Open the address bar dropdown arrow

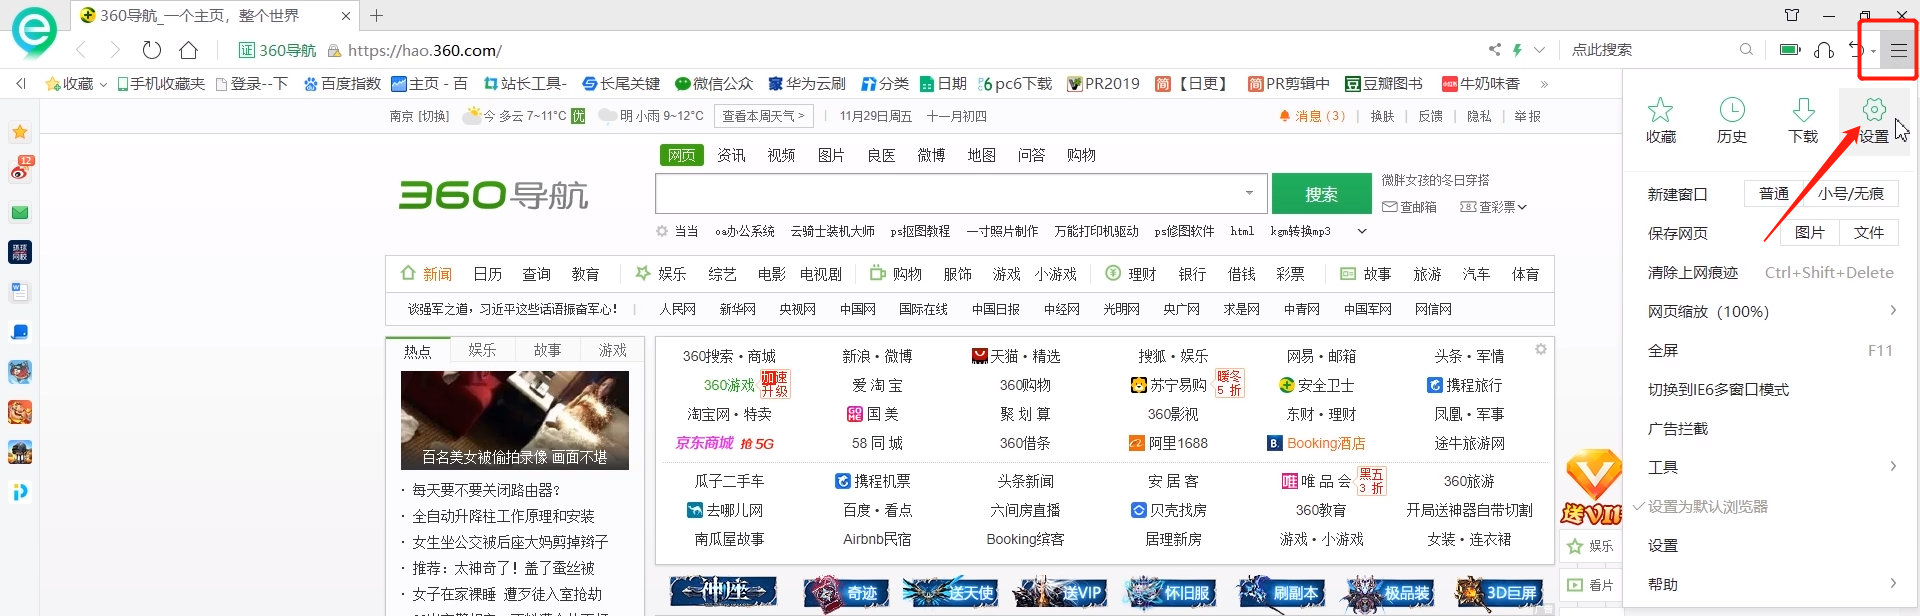coord(1539,50)
